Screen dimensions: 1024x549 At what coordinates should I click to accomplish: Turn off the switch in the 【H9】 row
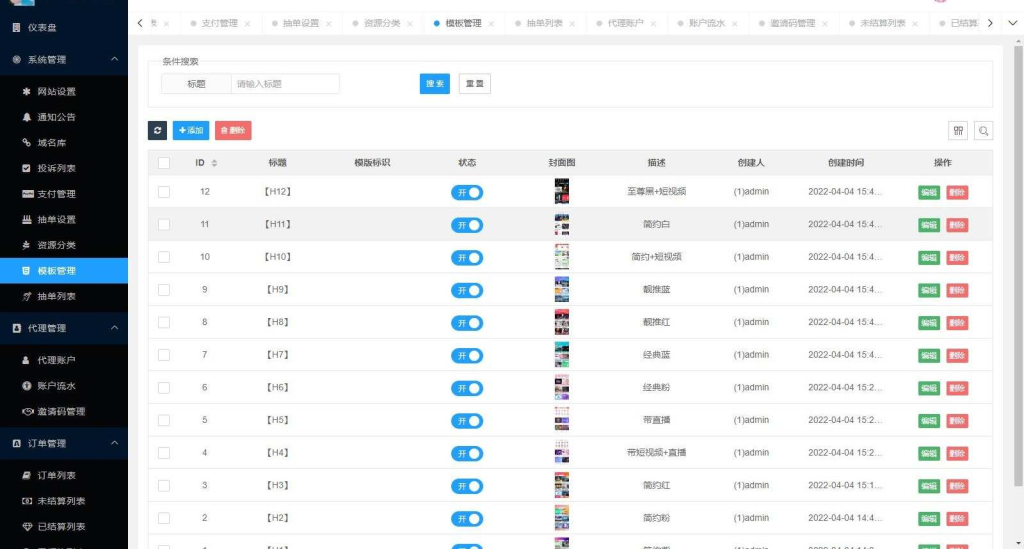(467, 290)
